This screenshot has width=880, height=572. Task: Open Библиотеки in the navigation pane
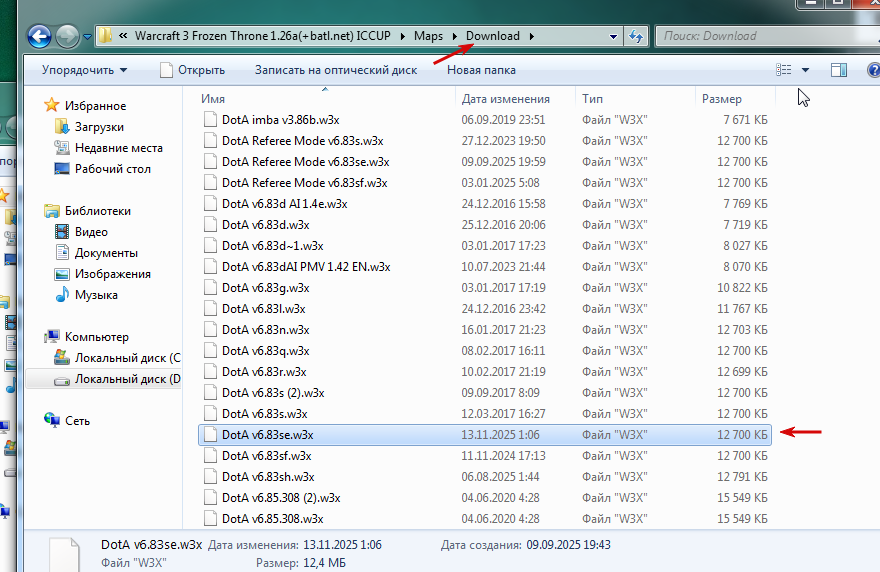tap(98, 211)
